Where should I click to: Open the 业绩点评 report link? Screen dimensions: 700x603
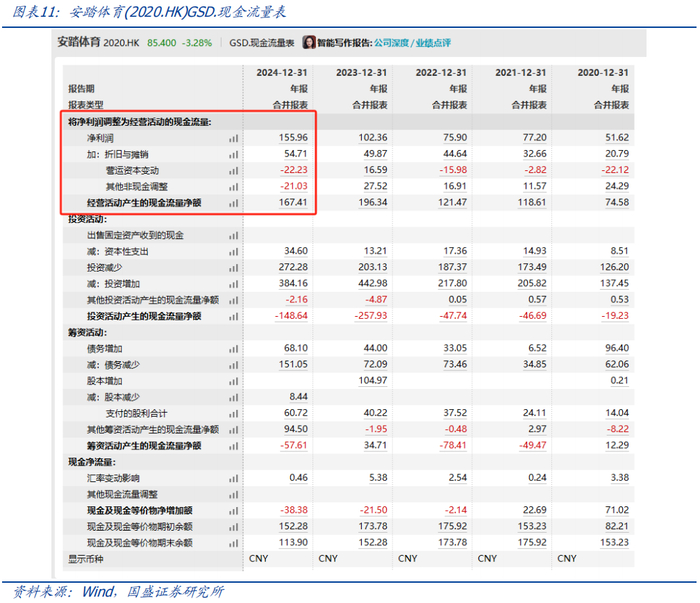(433, 43)
